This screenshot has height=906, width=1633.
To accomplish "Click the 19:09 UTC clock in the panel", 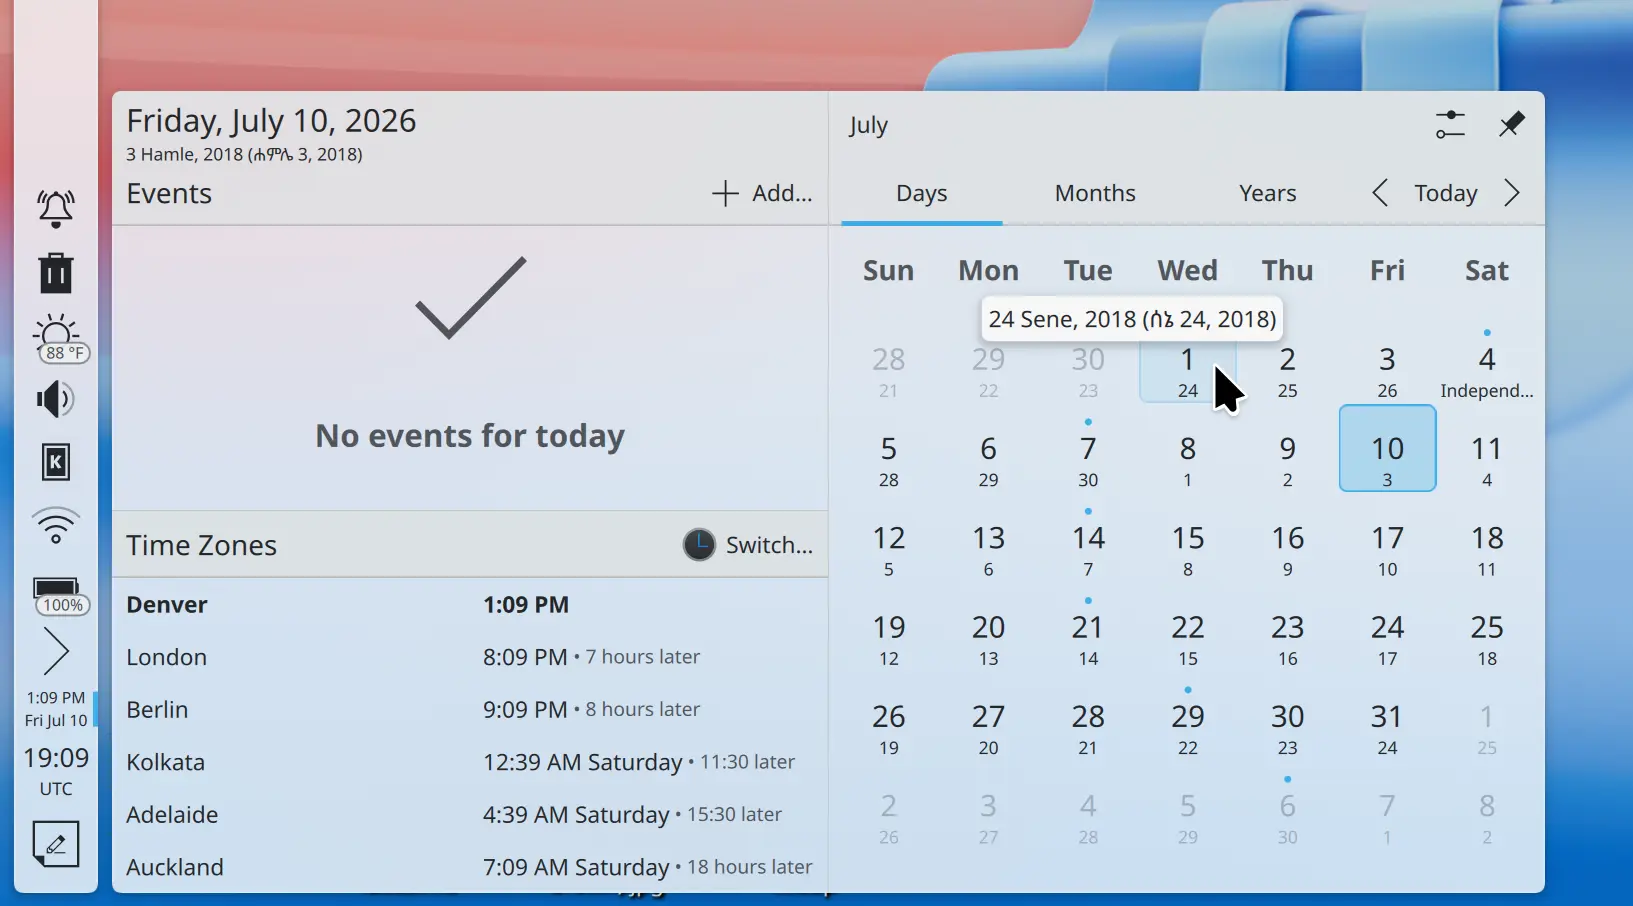I will click(56, 770).
